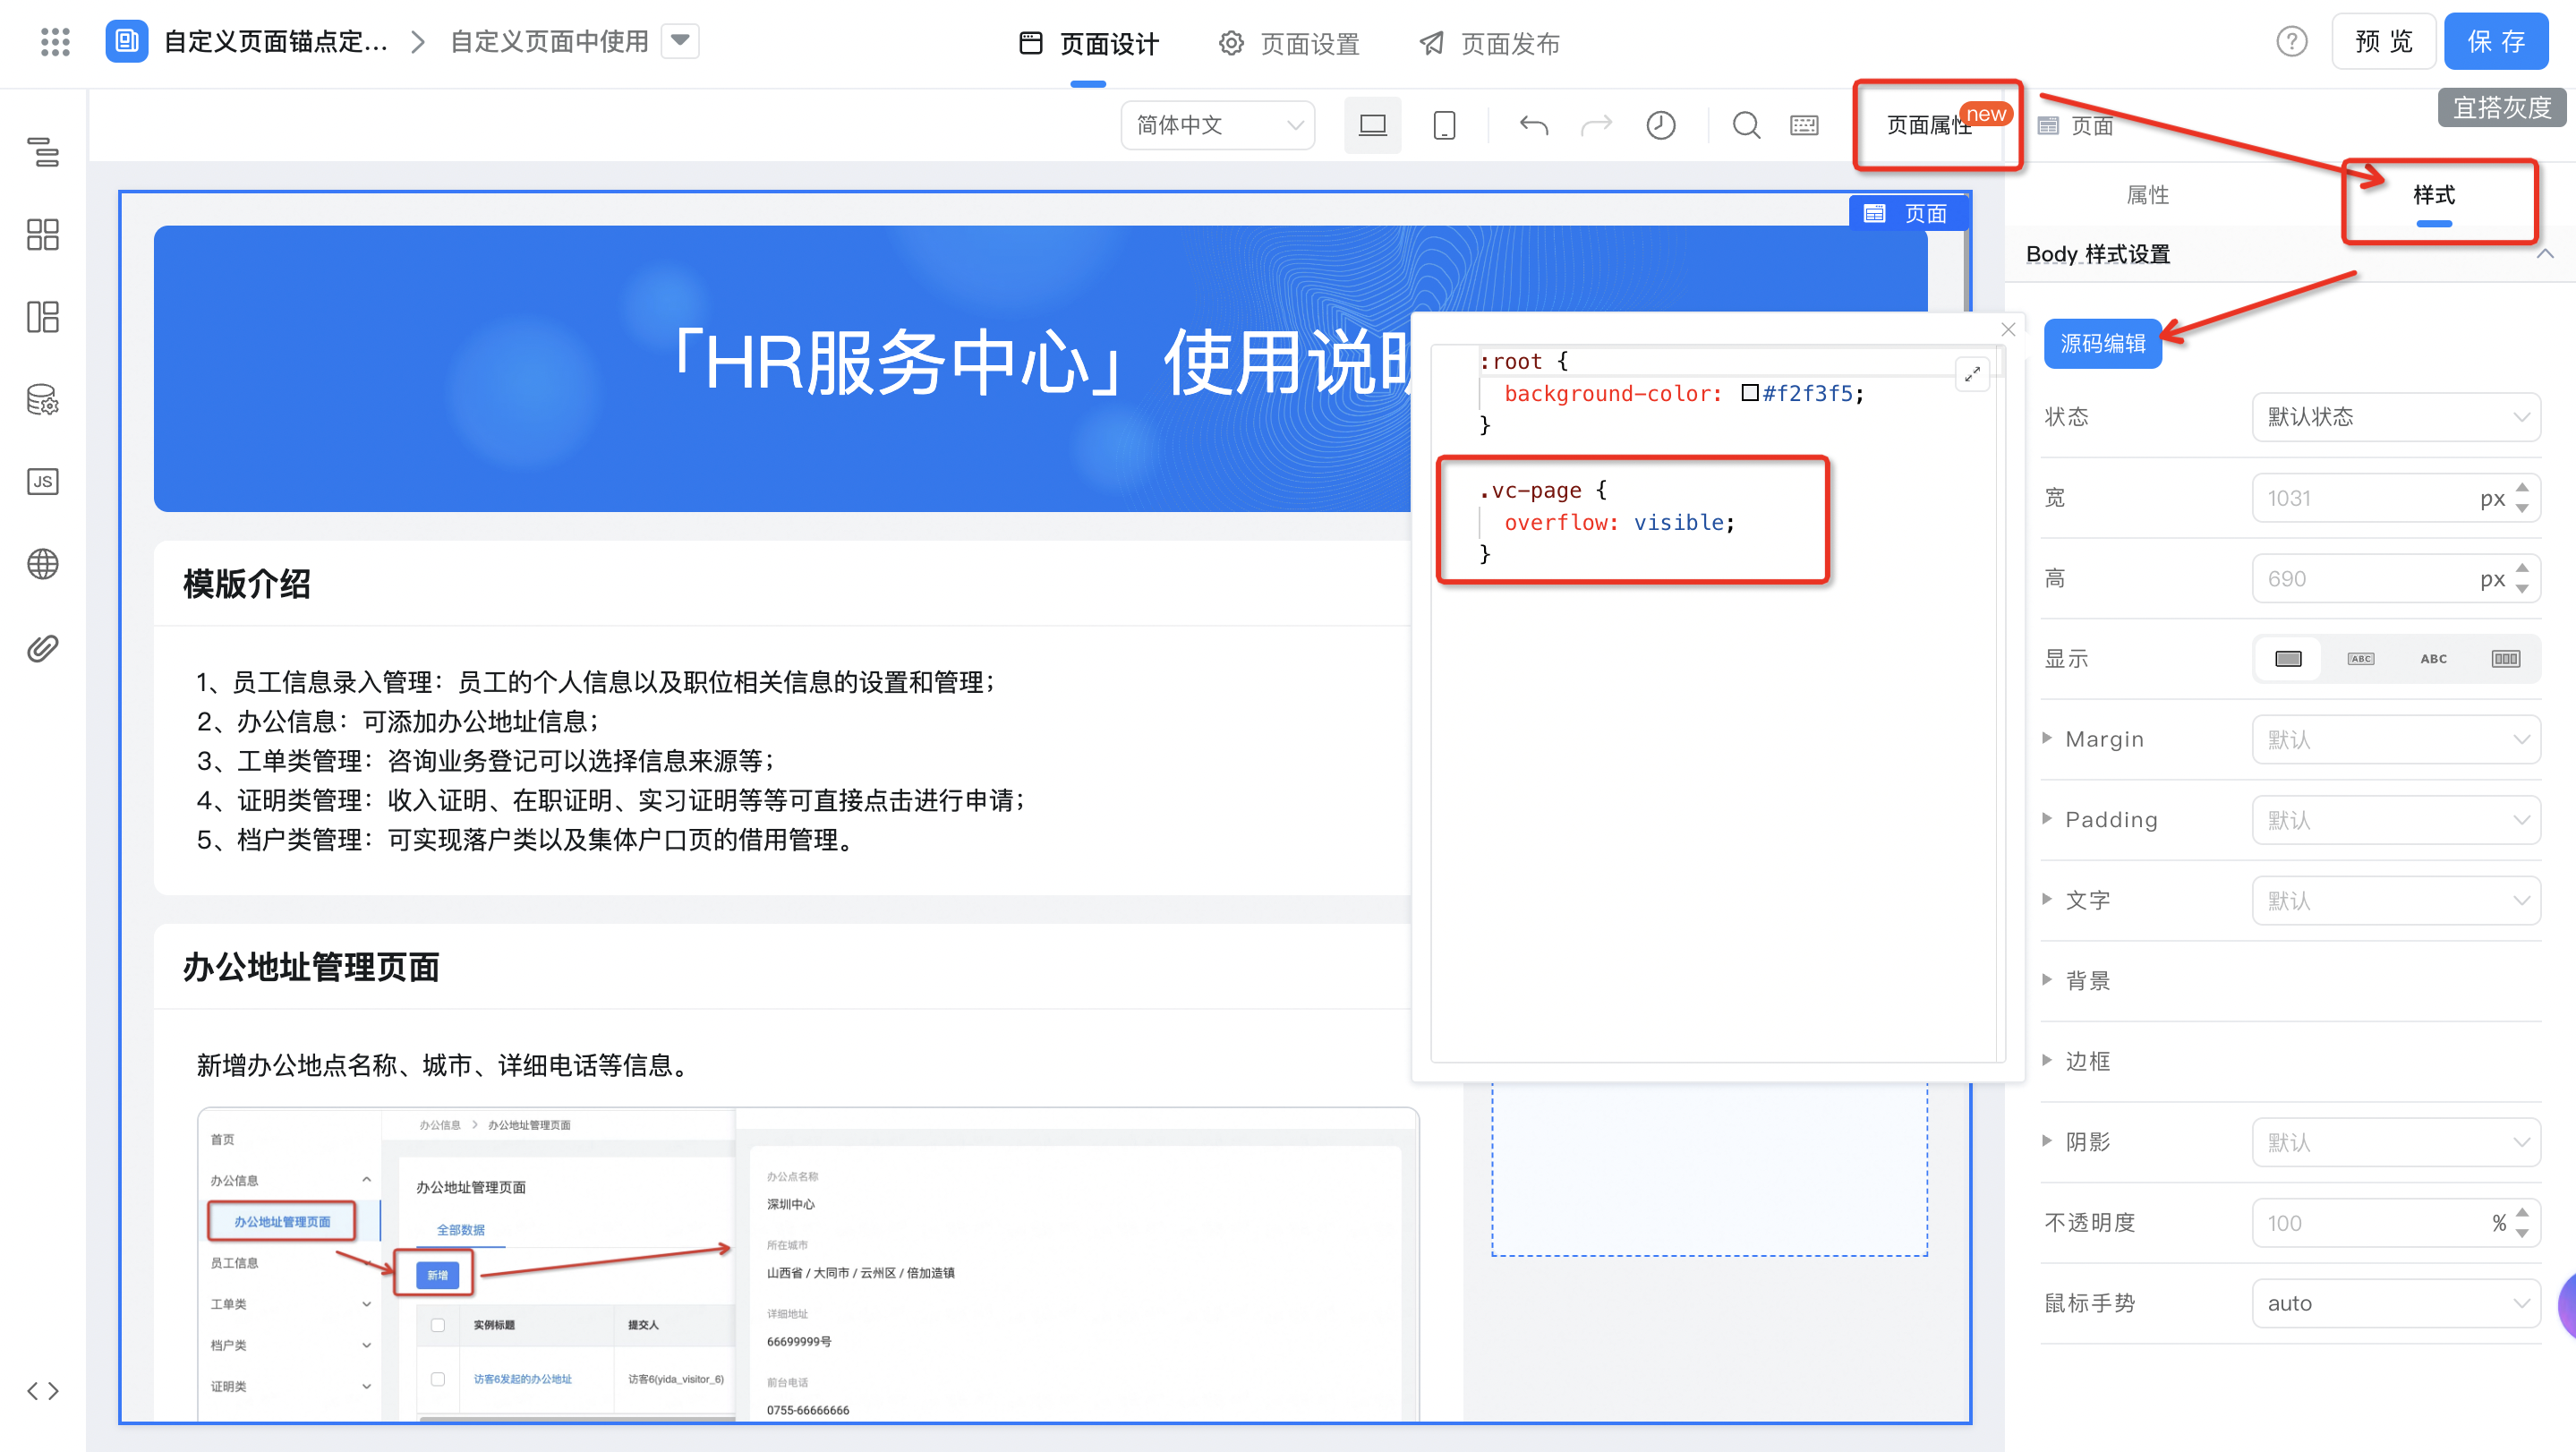Switch to the 页面发布 tab
The width and height of the screenshot is (2576, 1452).
(1489, 44)
